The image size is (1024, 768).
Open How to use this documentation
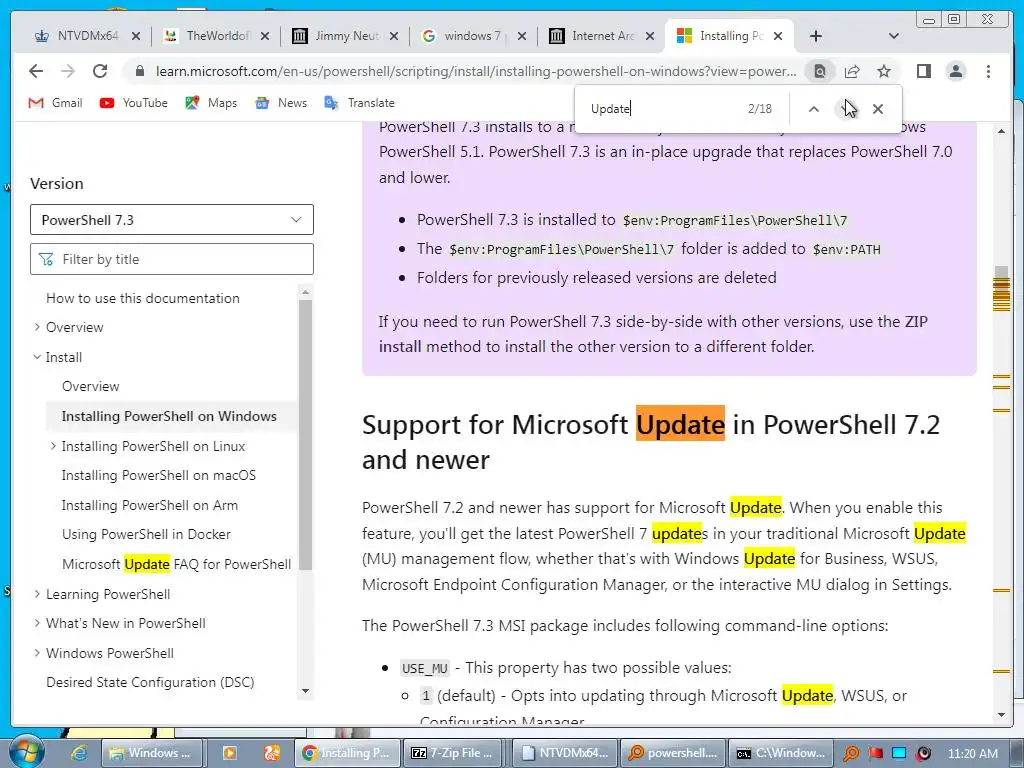tap(142, 298)
